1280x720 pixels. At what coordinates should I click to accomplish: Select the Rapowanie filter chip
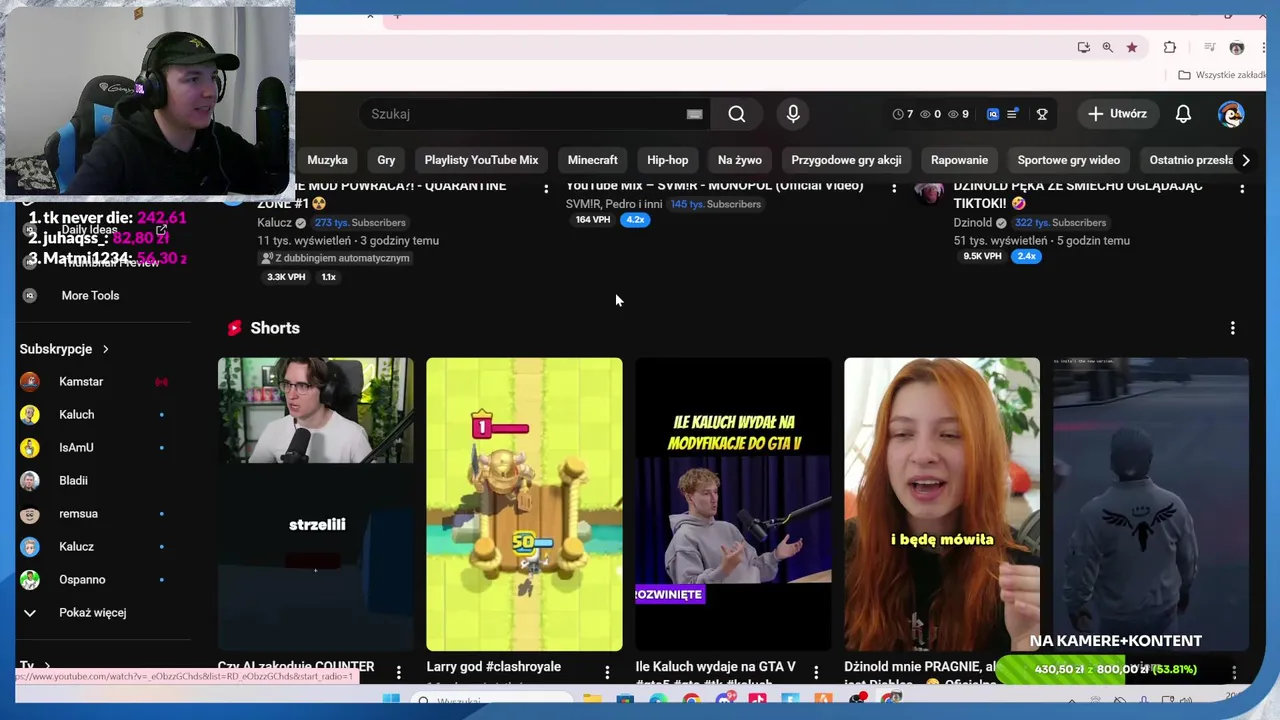959,160
